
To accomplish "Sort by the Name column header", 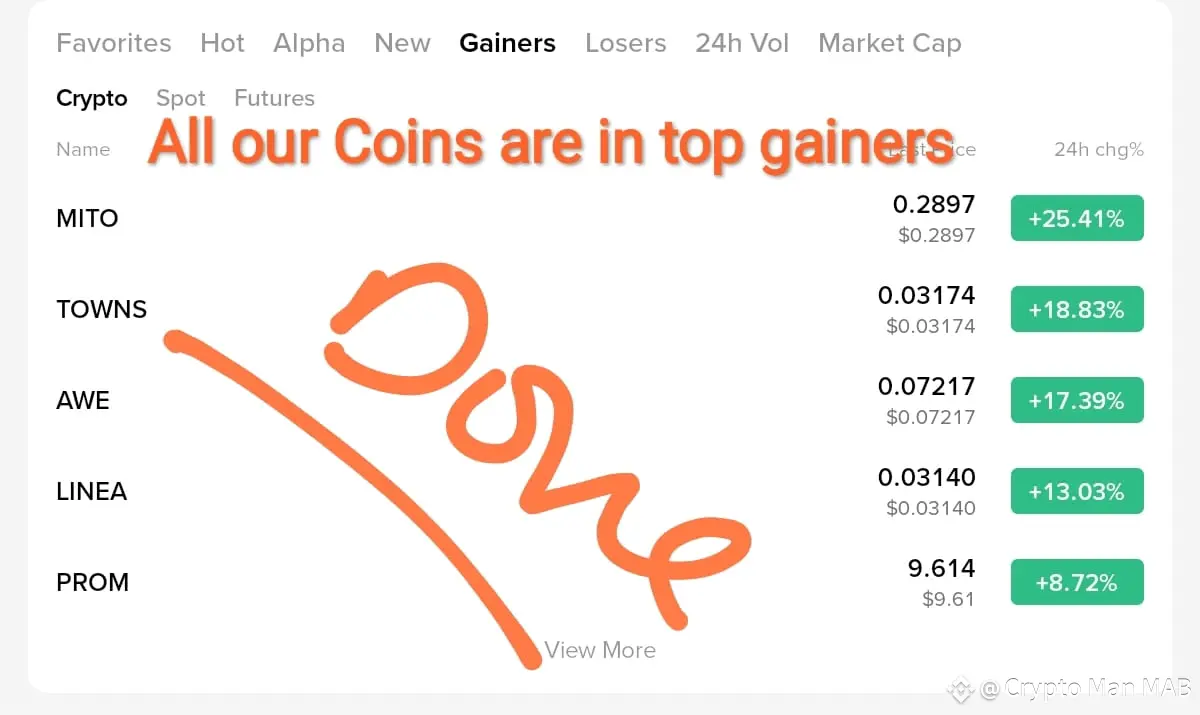I will click(83, 149).
